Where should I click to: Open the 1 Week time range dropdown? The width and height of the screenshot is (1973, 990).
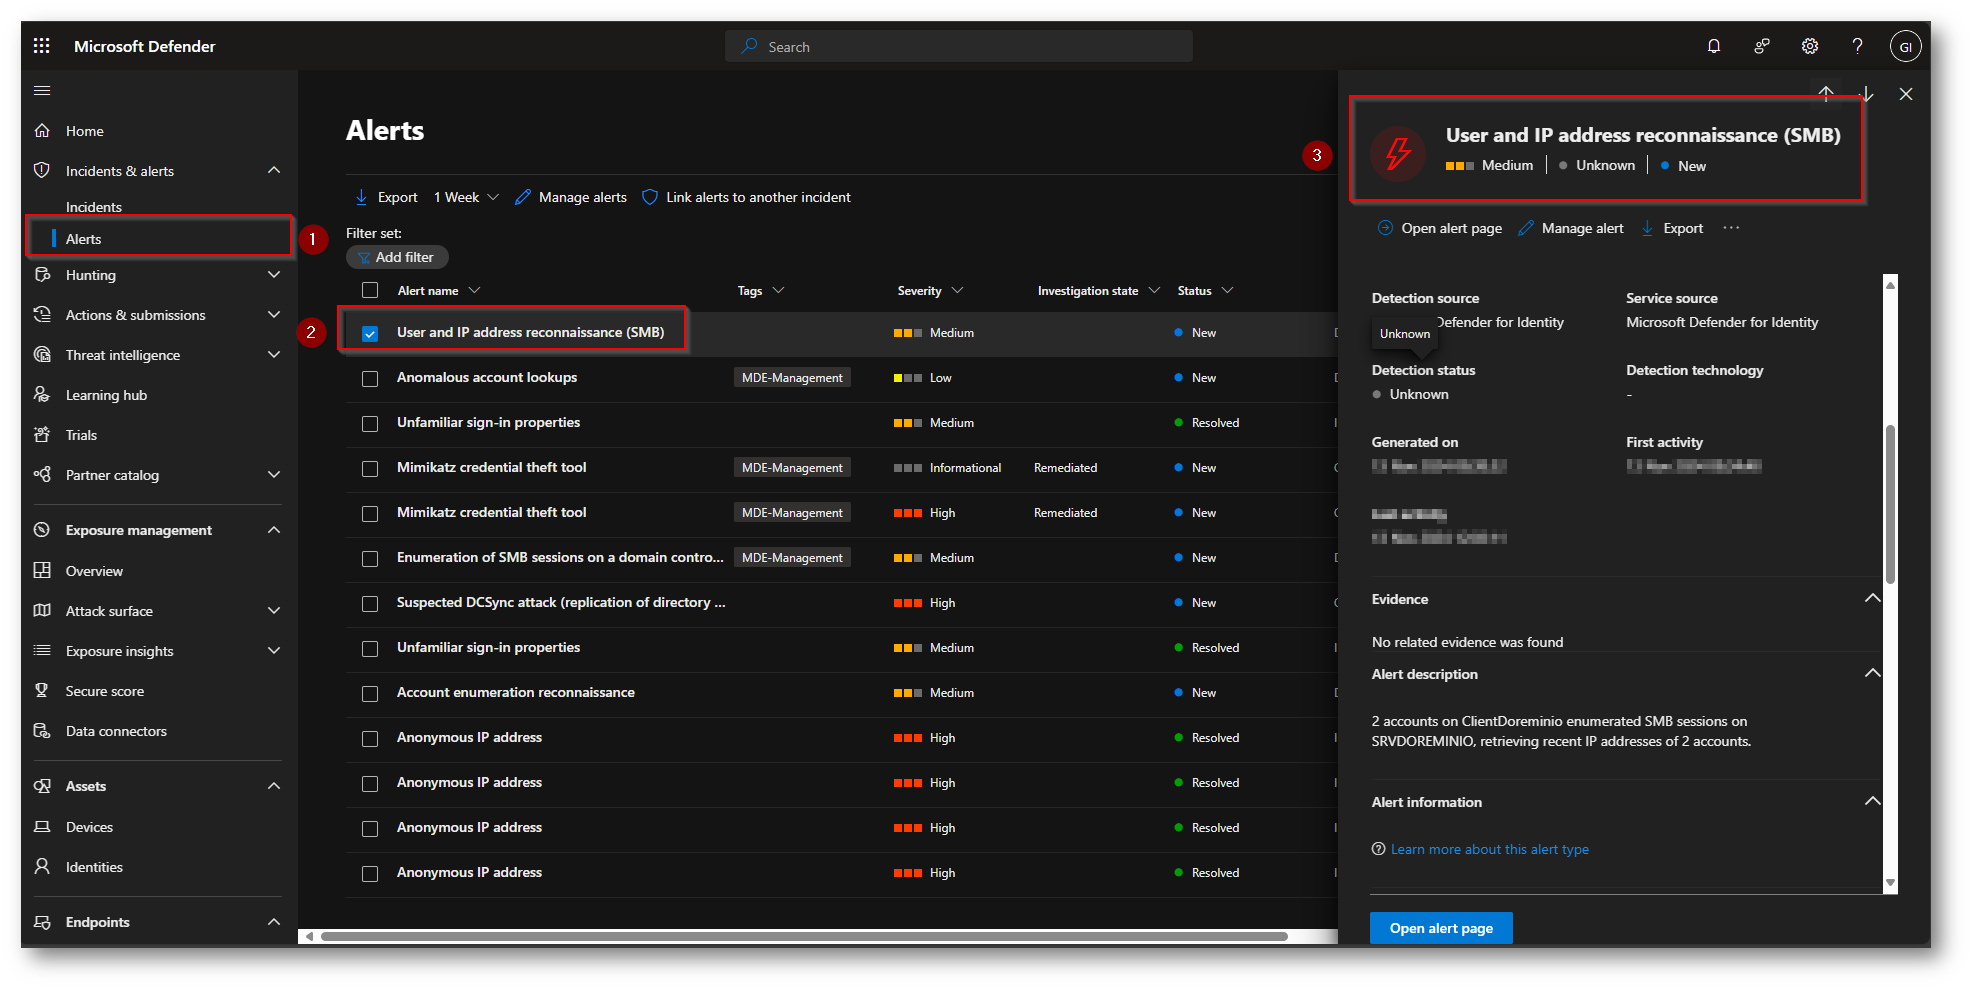tap(465, 197)
